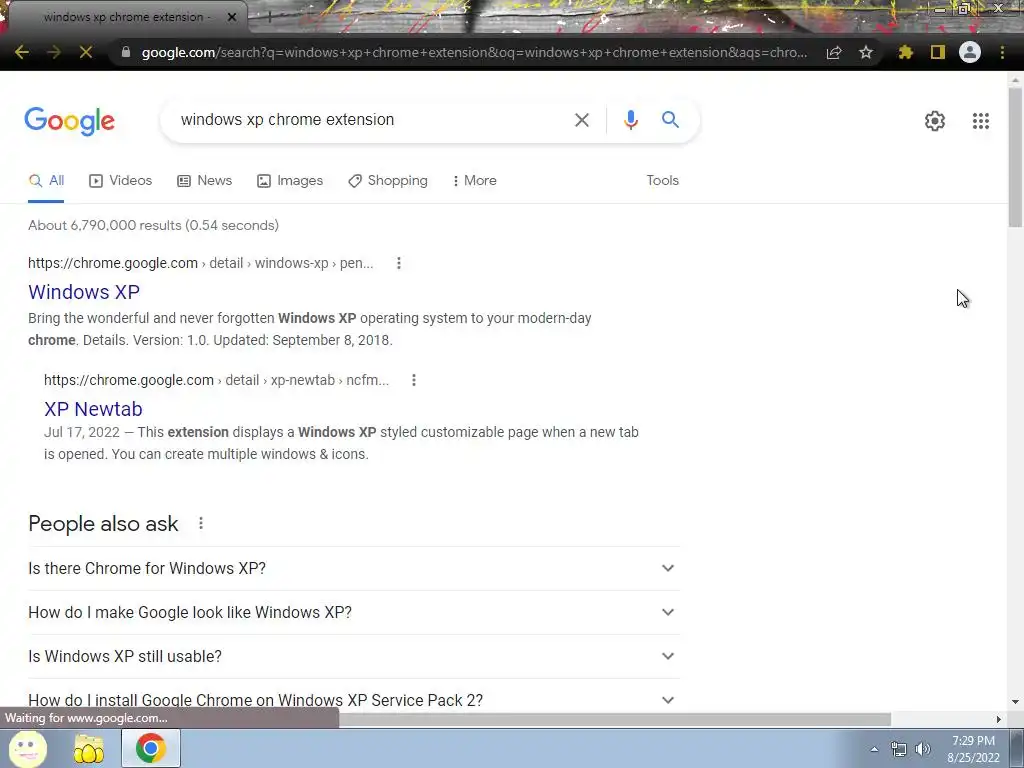Open the Tools options
This screenshot has width=1024, height=768.
[x=662, y=180]
